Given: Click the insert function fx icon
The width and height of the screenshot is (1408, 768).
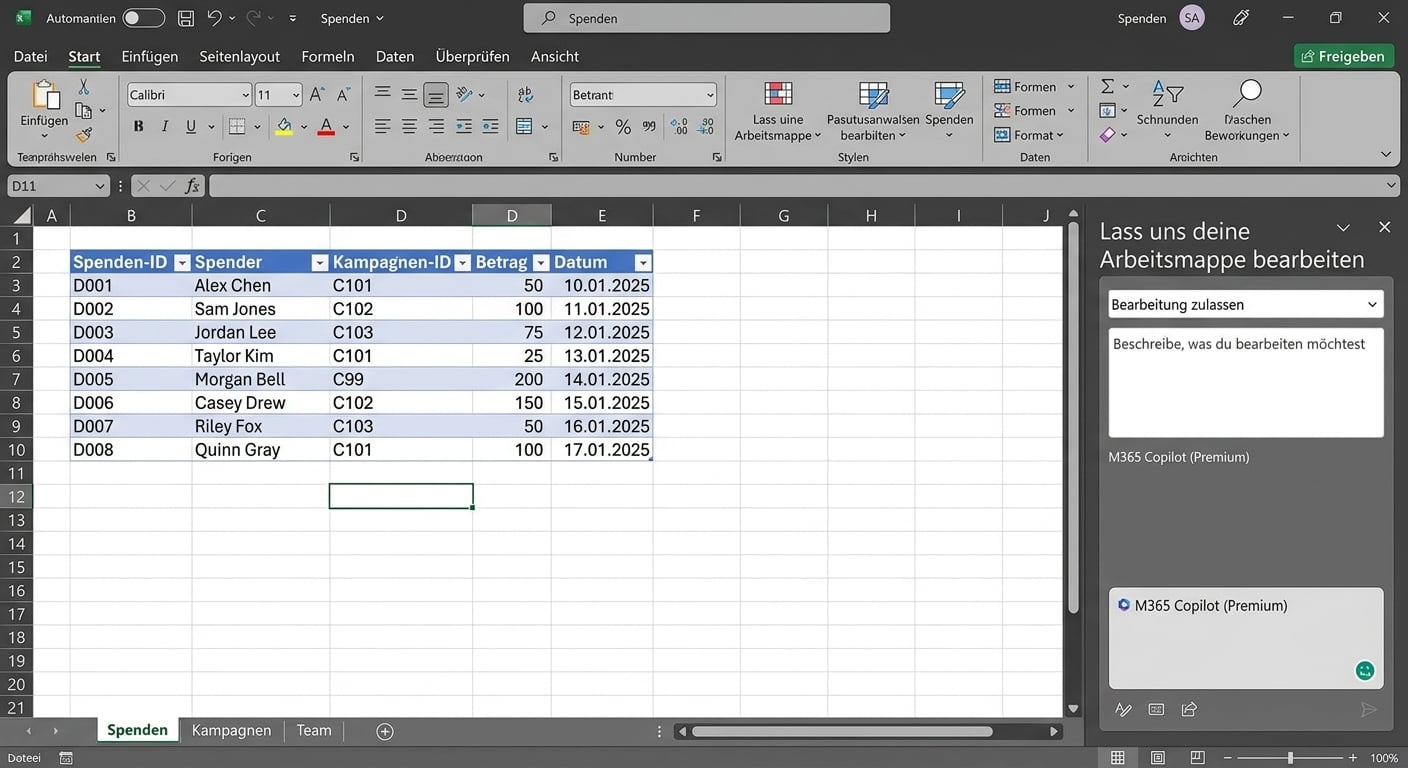Looking at the screenshot, I should pyautogui.click(x=192, y=186).
